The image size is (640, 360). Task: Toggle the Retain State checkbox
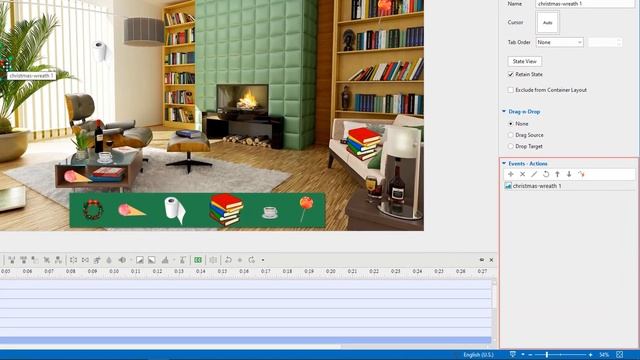pos(511,74)
